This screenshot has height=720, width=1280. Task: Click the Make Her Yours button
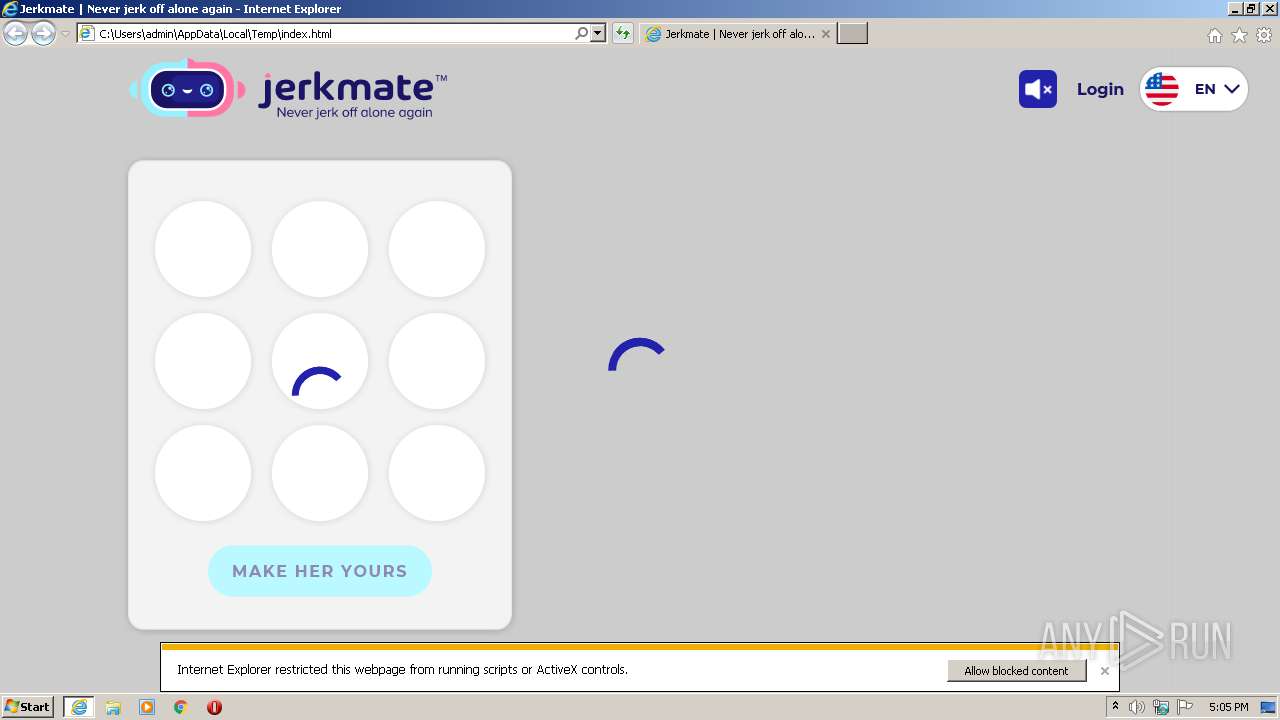320,571
